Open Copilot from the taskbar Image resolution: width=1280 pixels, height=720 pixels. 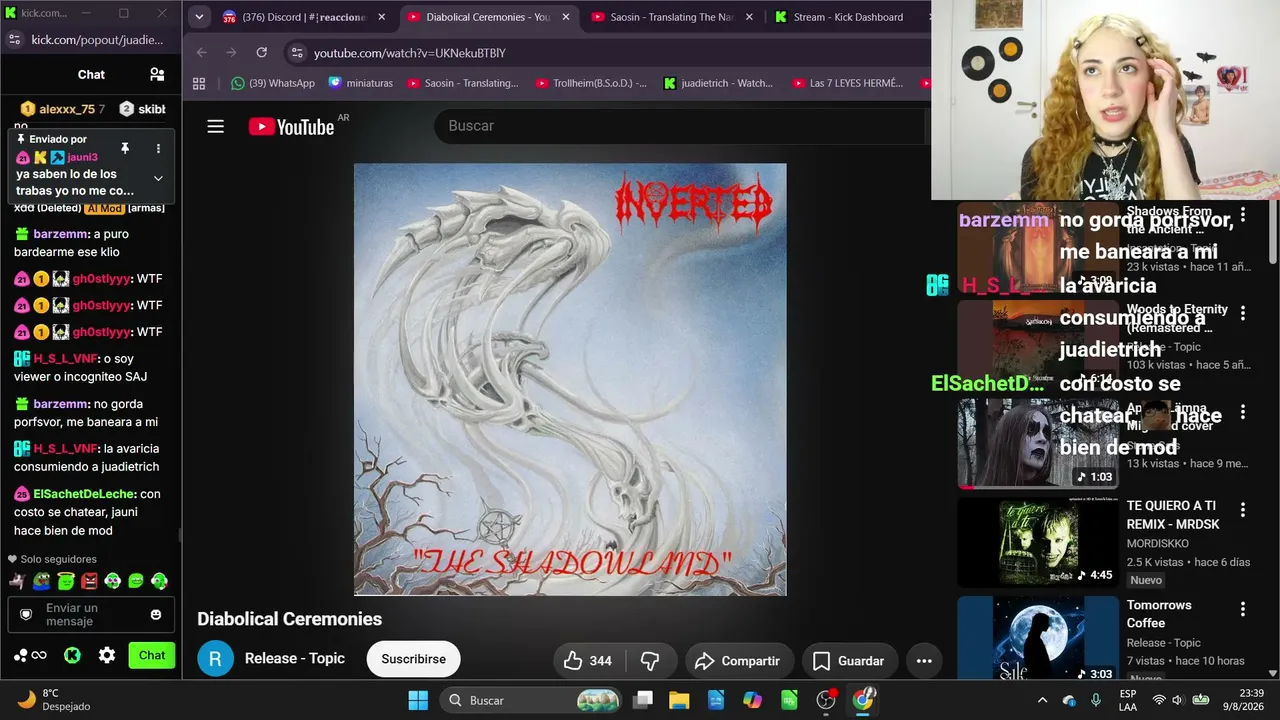[x=752, y=700]
